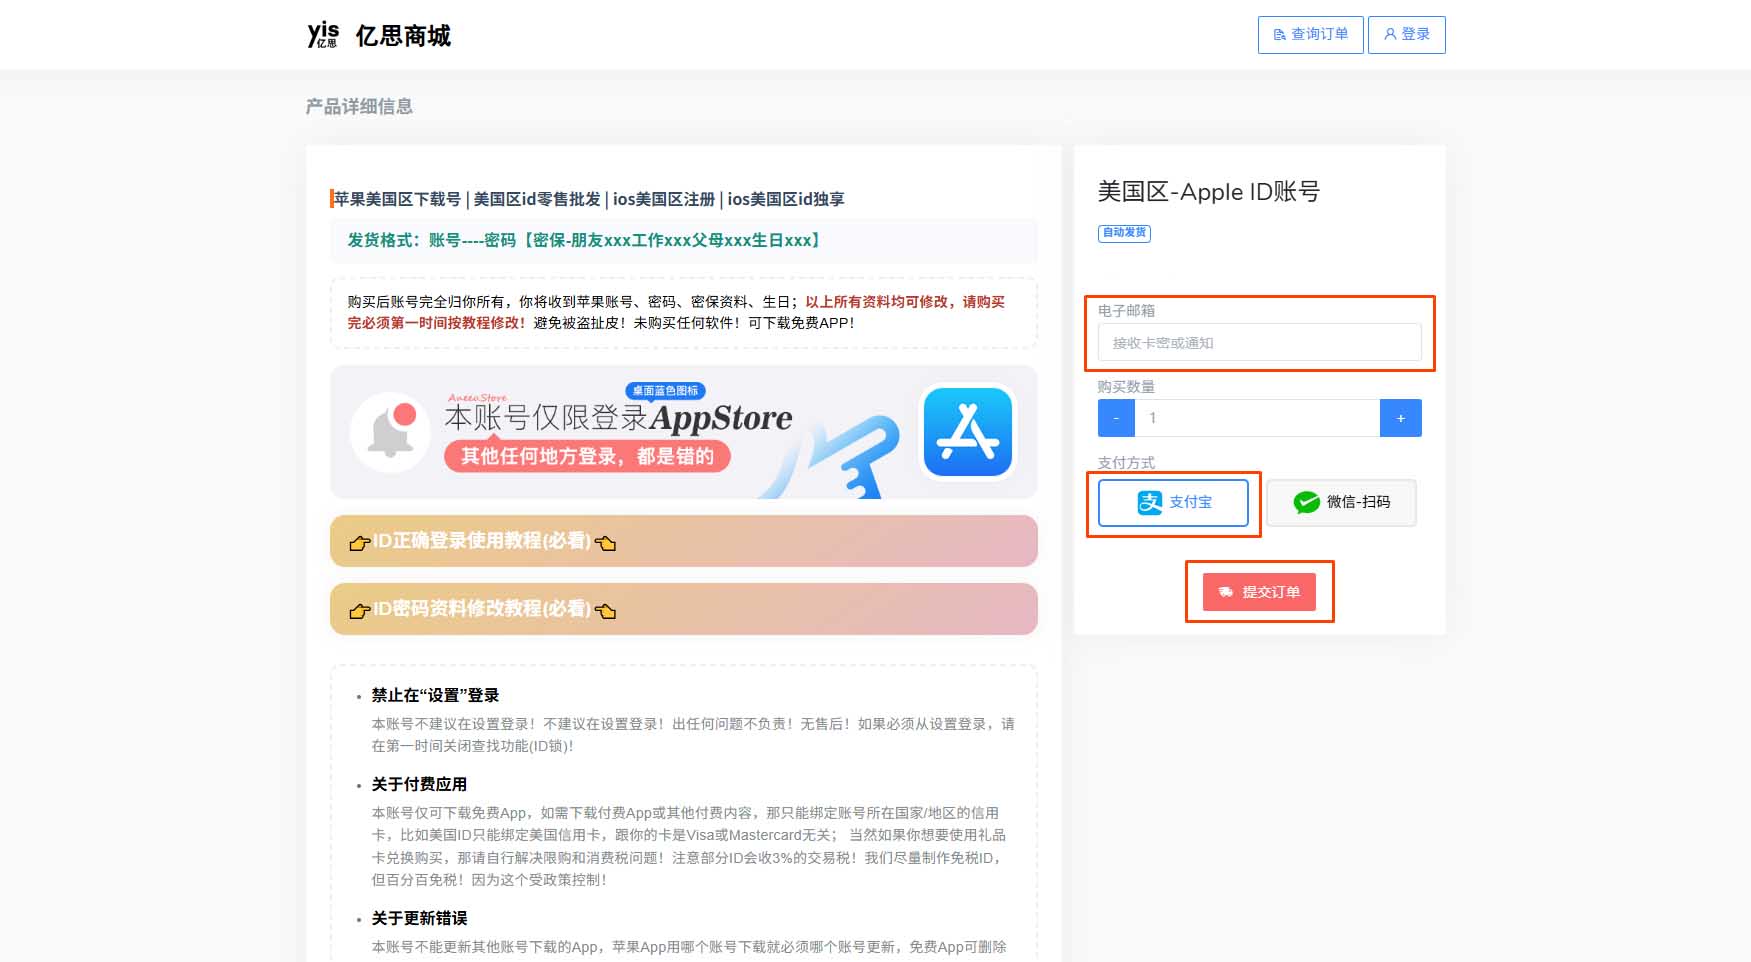Open the 登录 page from top bar

coord(1406,34)
